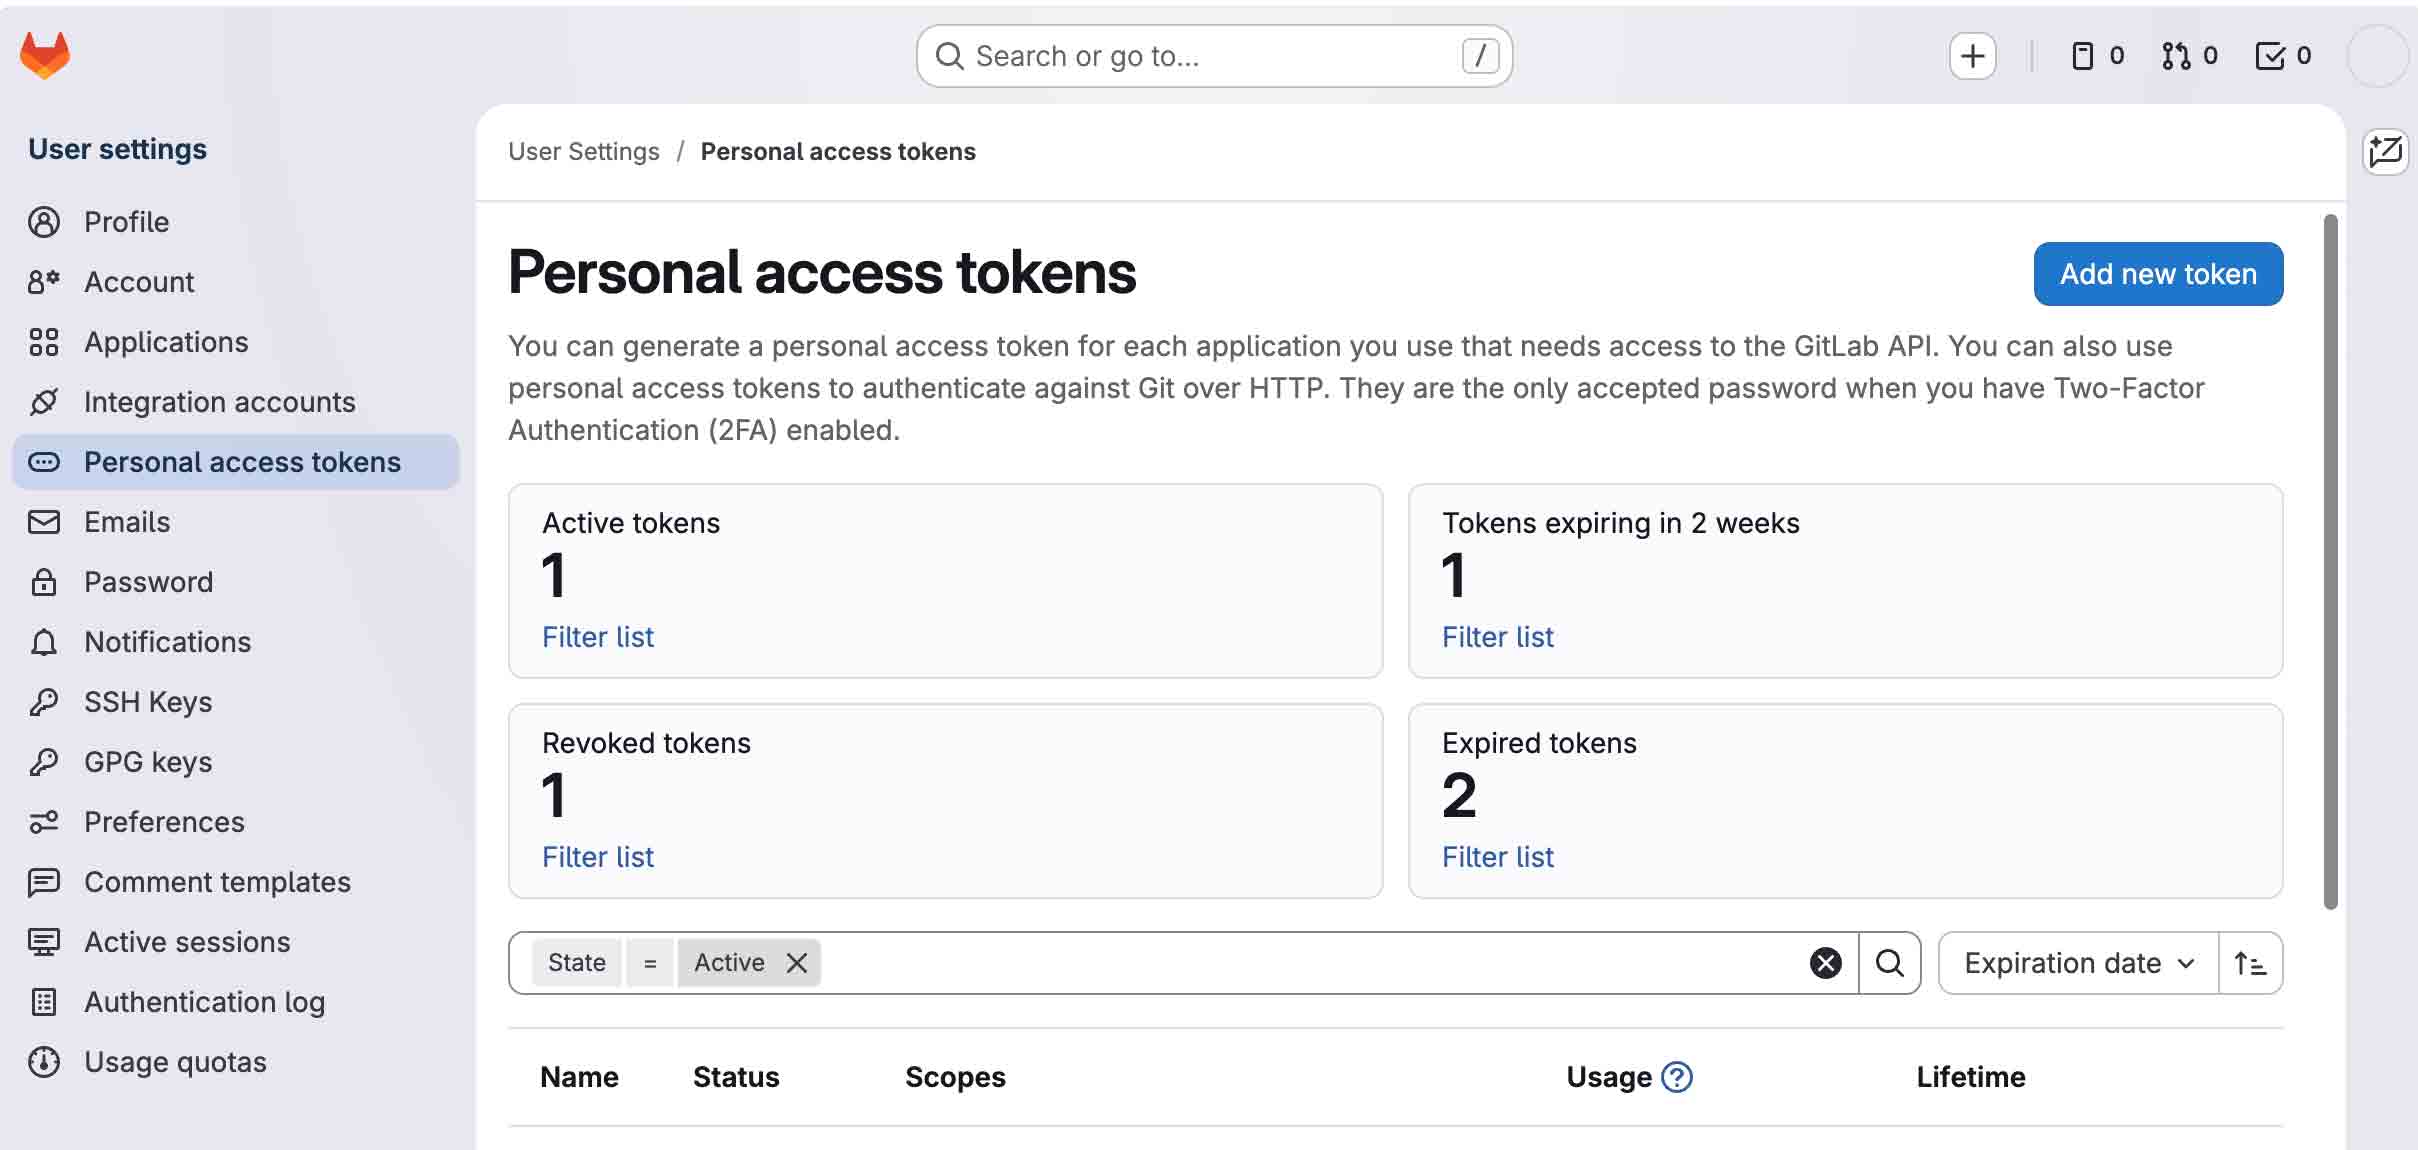Select SSH Keys in the sidebar
Viewport: 2418px width, 1150px height.
146,701
